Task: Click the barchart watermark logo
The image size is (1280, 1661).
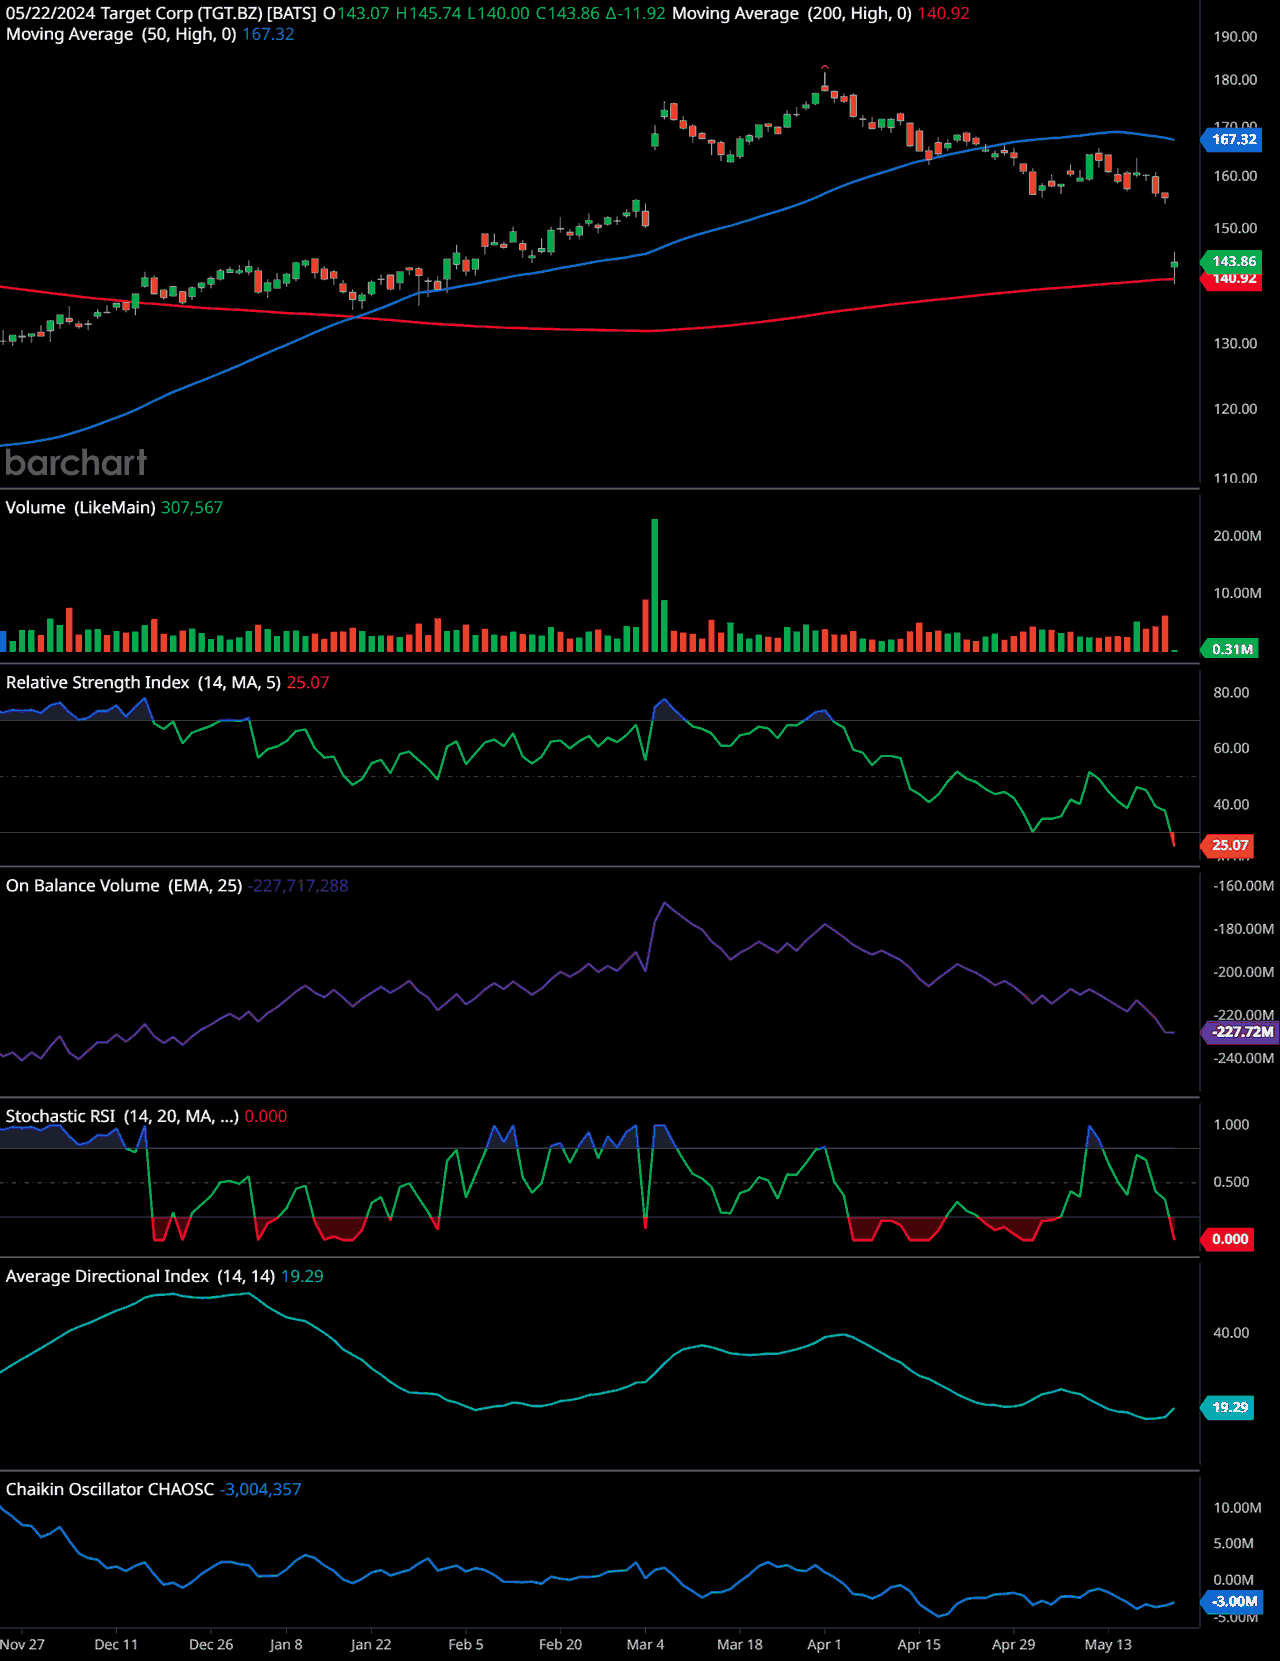Action: 76,462
